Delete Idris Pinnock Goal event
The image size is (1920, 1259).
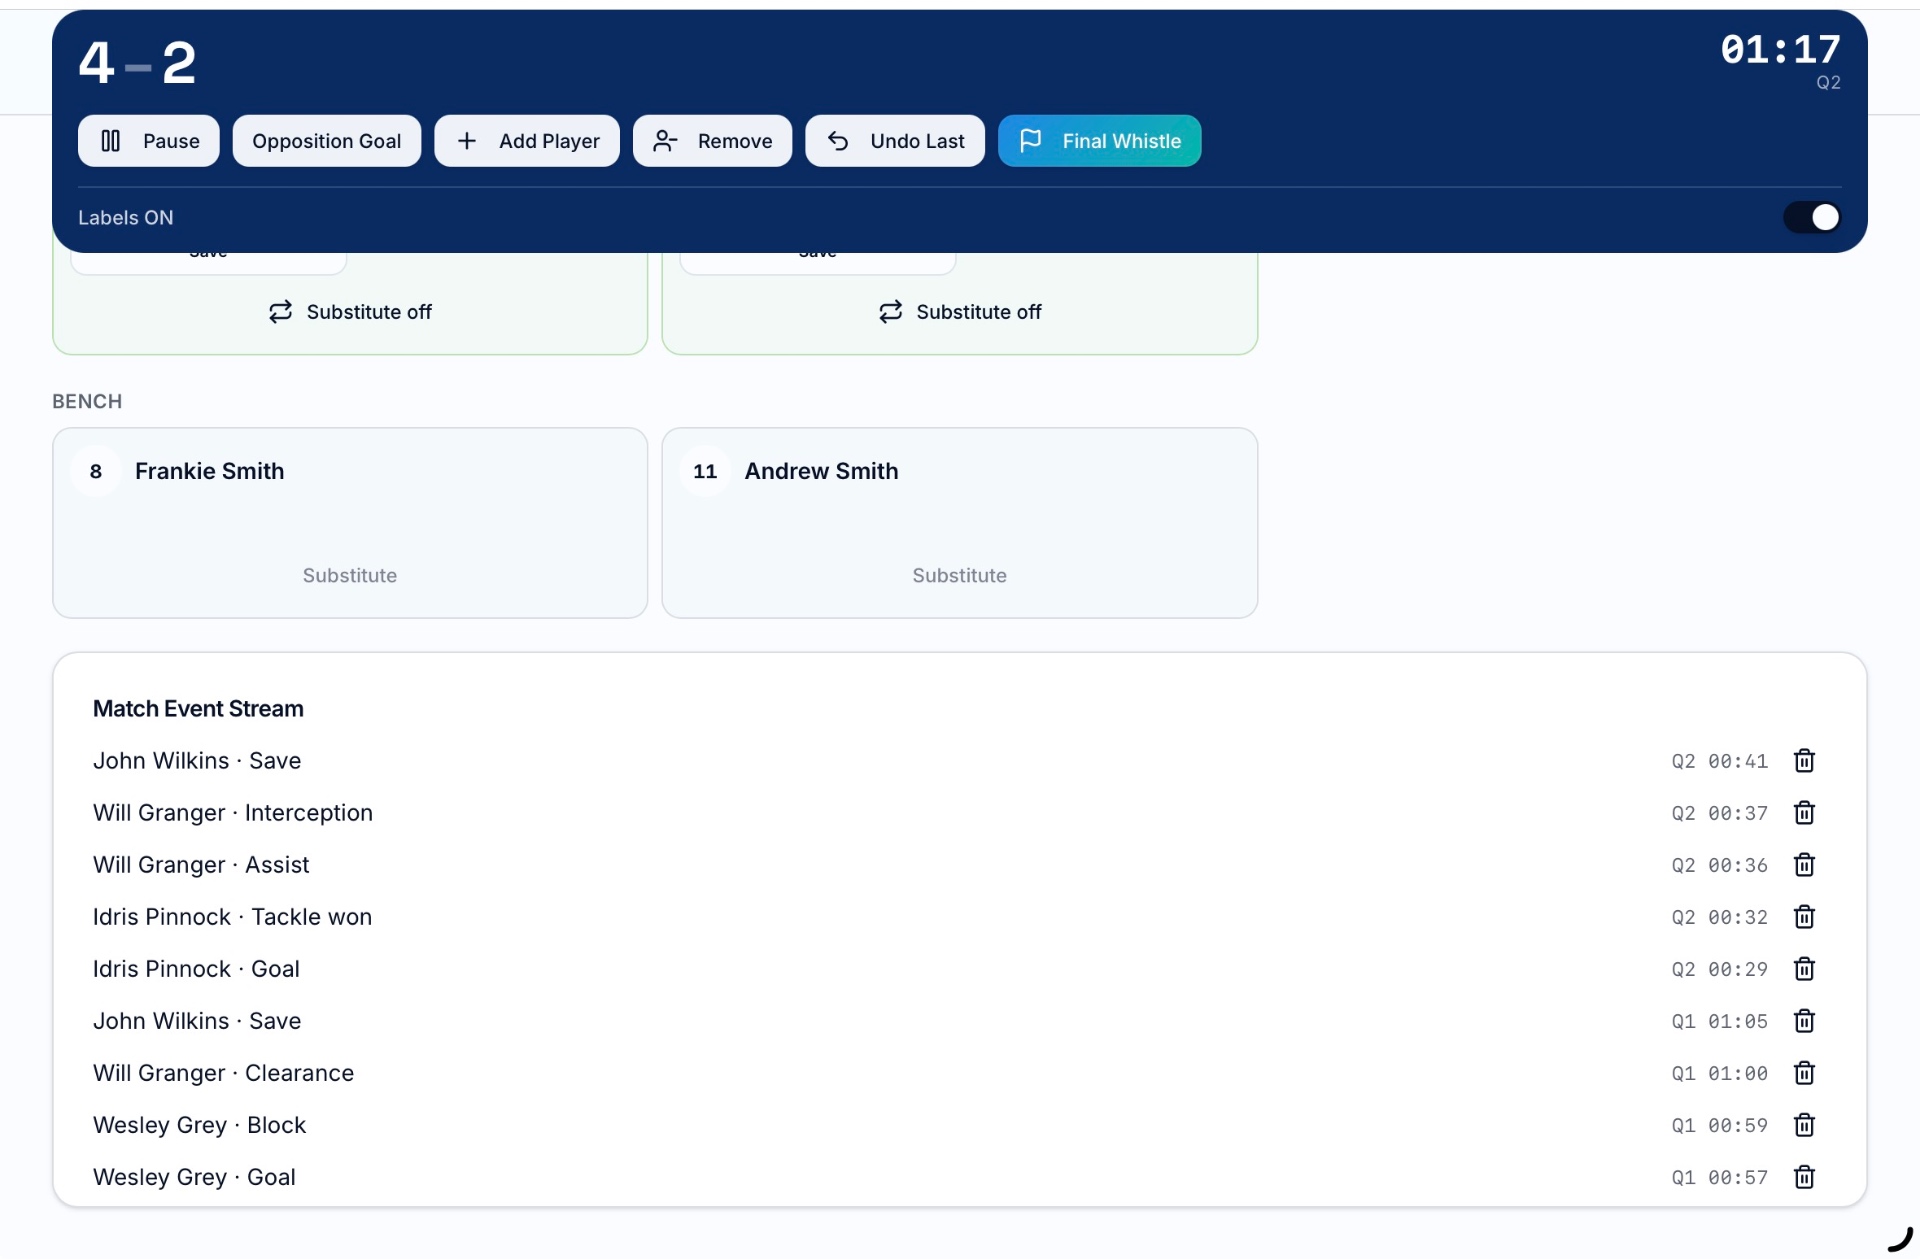point(1804,969)
